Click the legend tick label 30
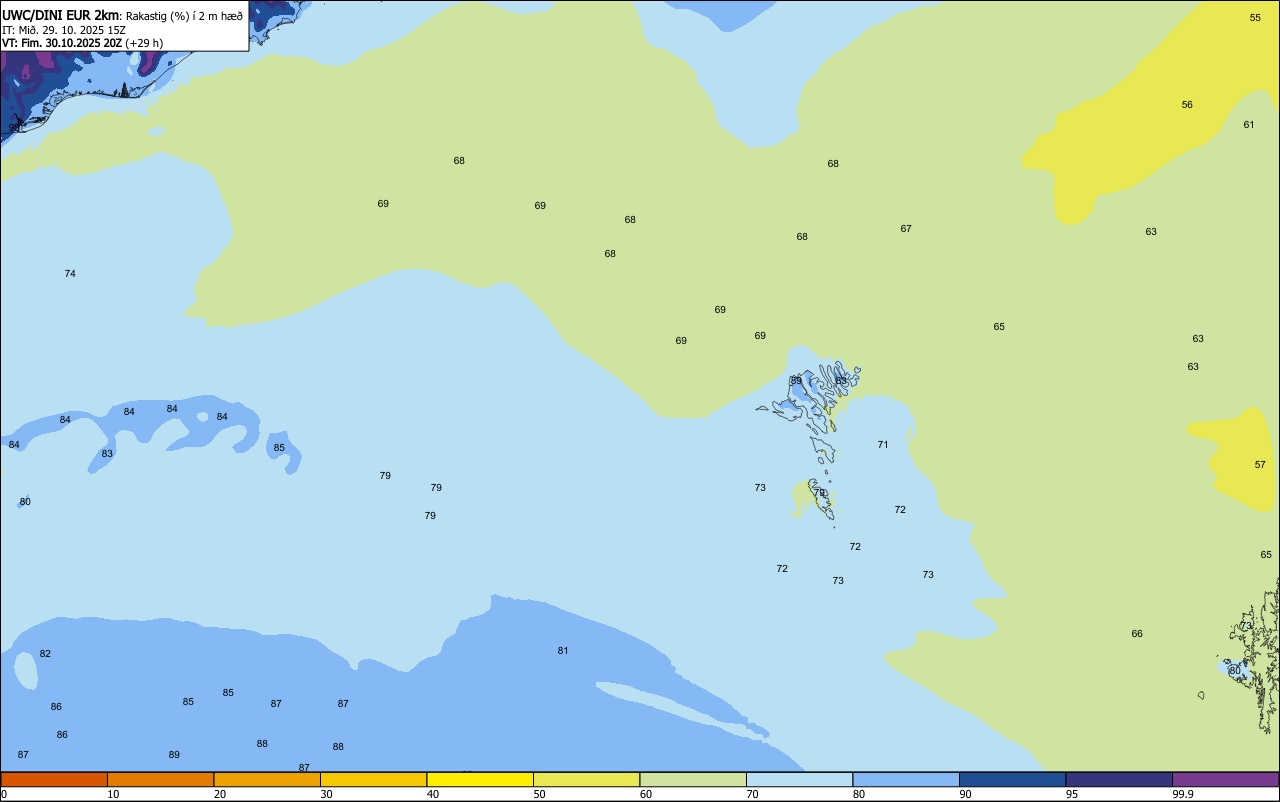The width and height of the screenshot is (1280, 802). tap(326, 794)
